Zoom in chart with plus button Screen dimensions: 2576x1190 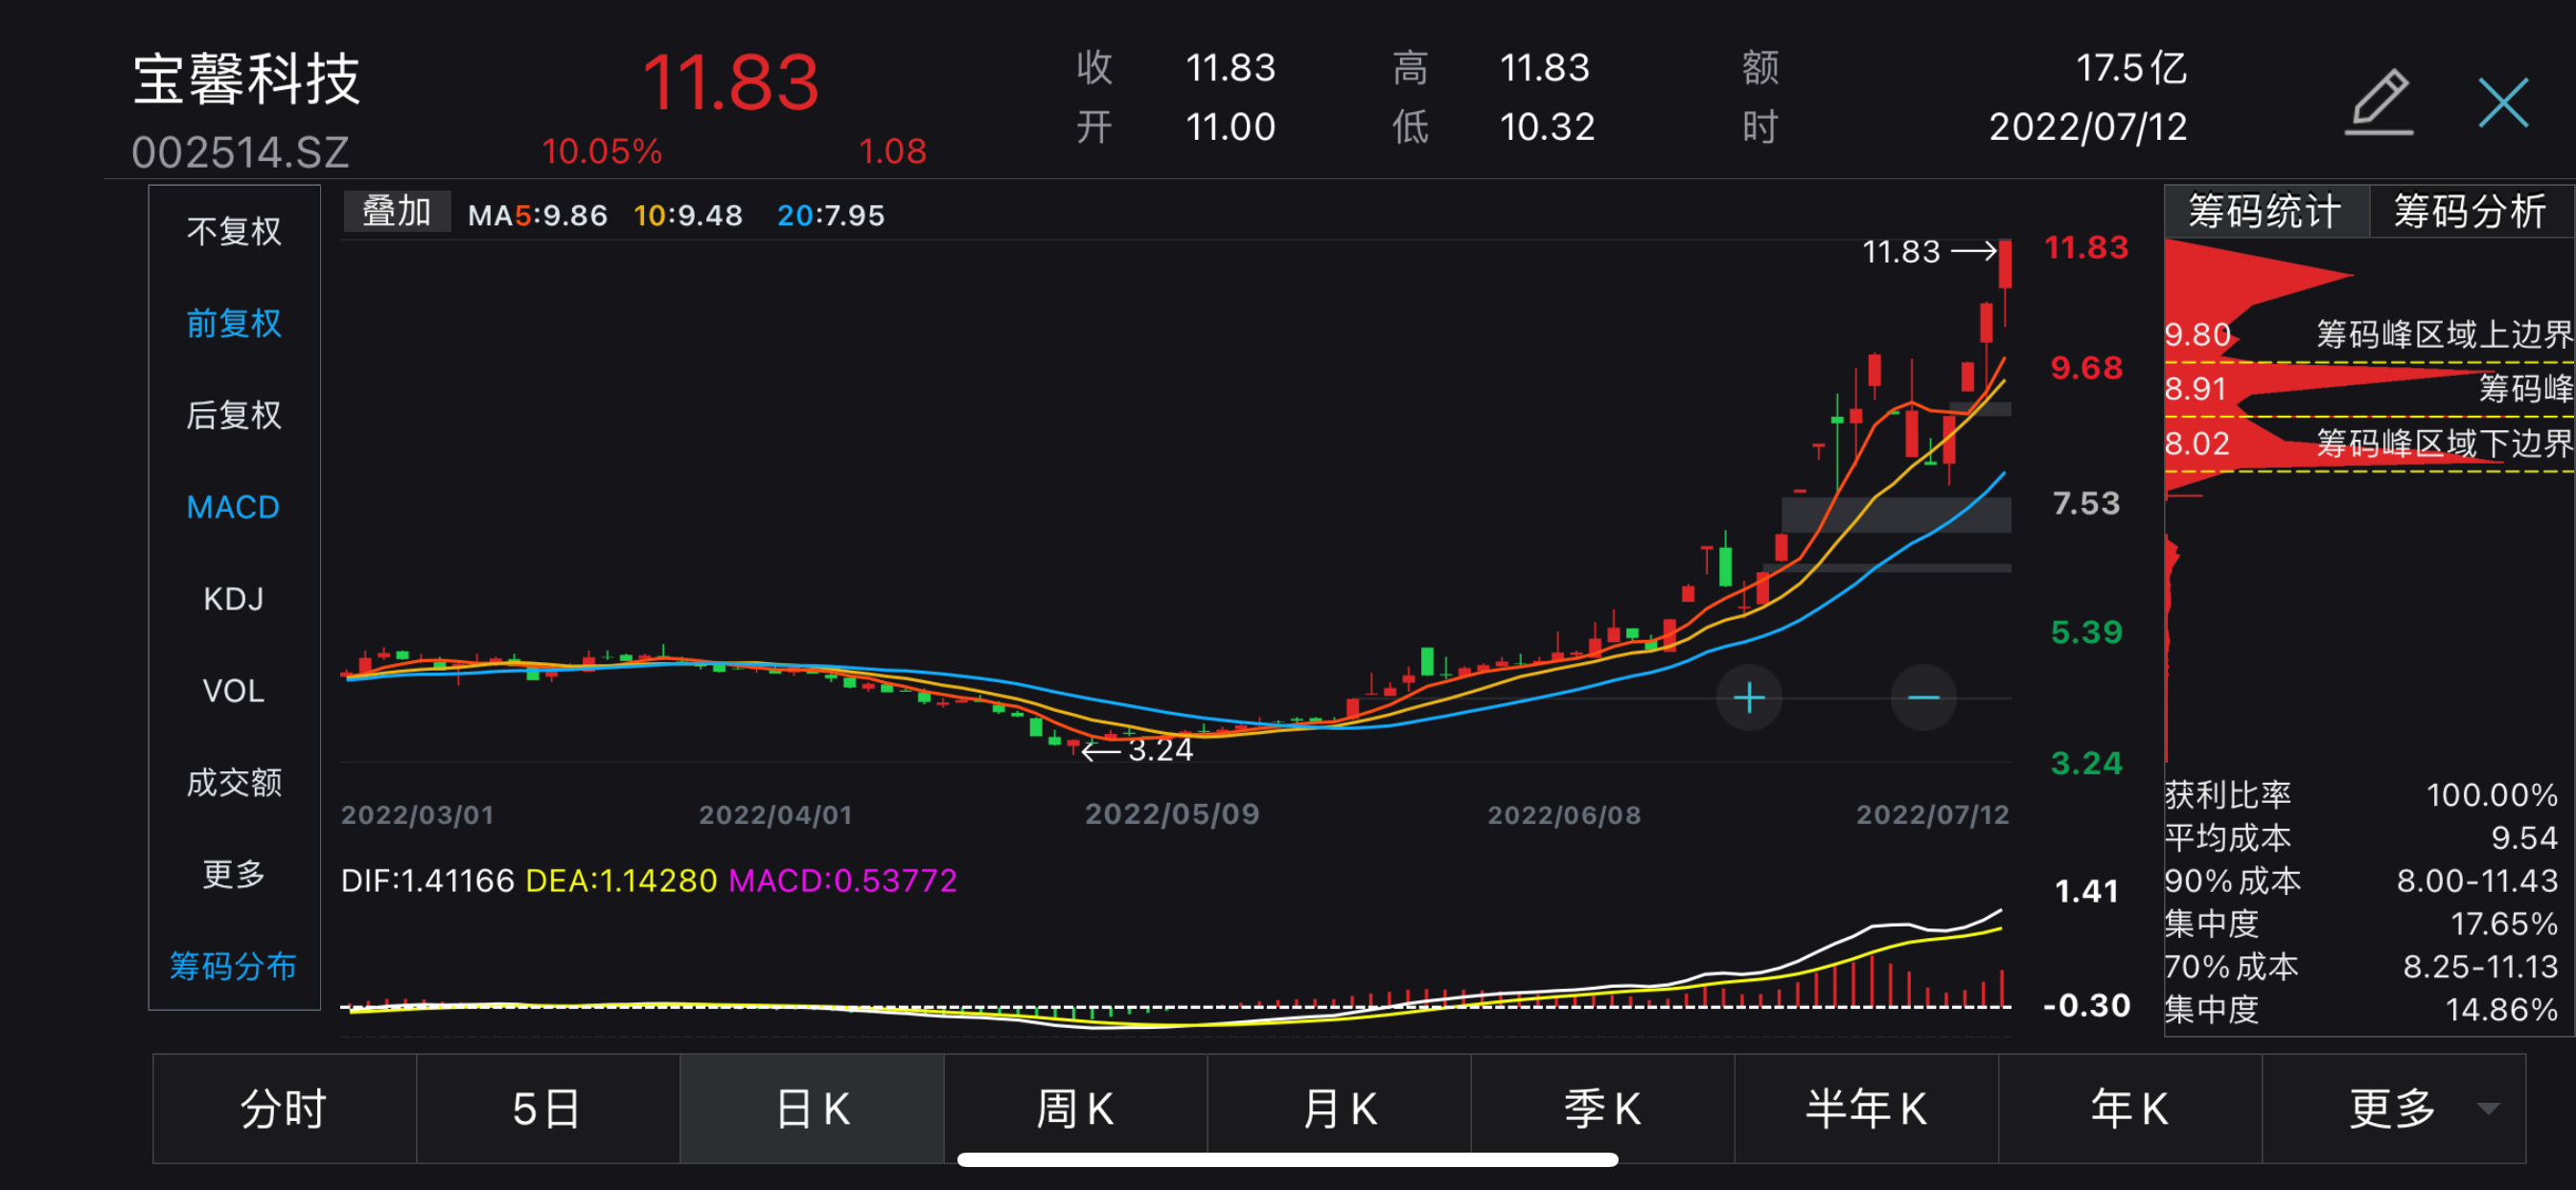pyautogui.click(x=1748, y=697)
